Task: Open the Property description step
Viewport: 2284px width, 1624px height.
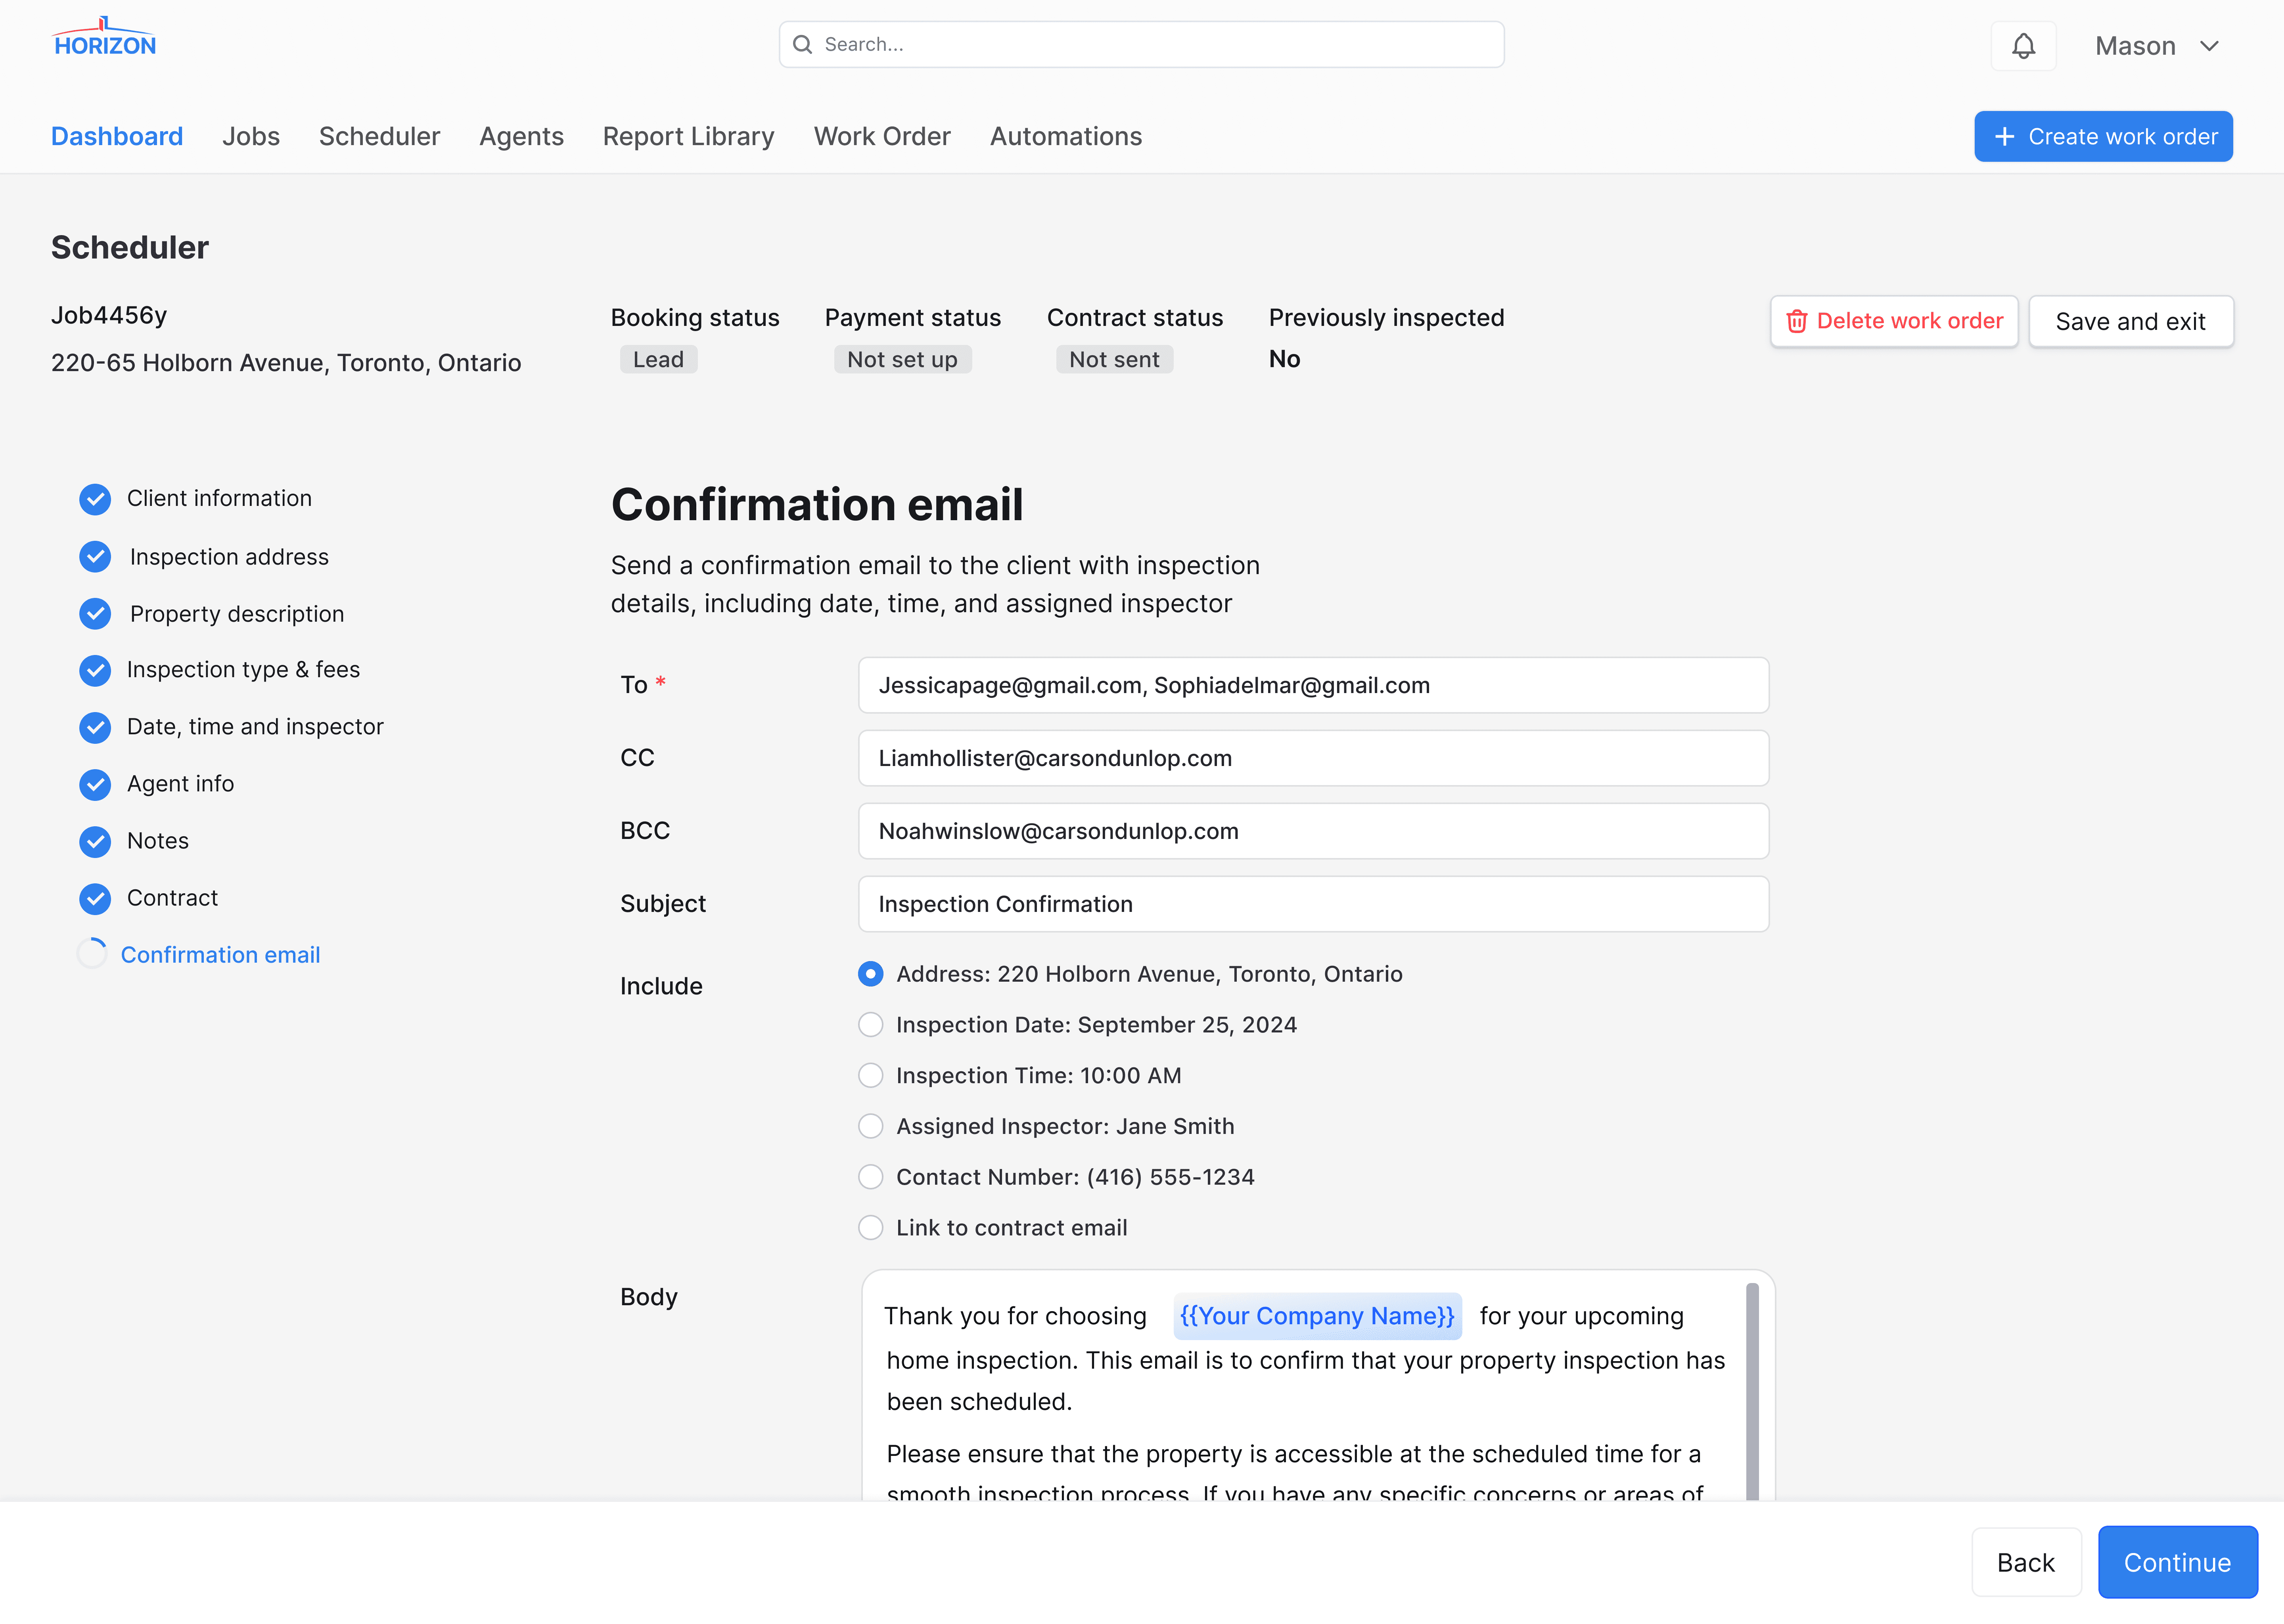Action: [x=237, y=614]
